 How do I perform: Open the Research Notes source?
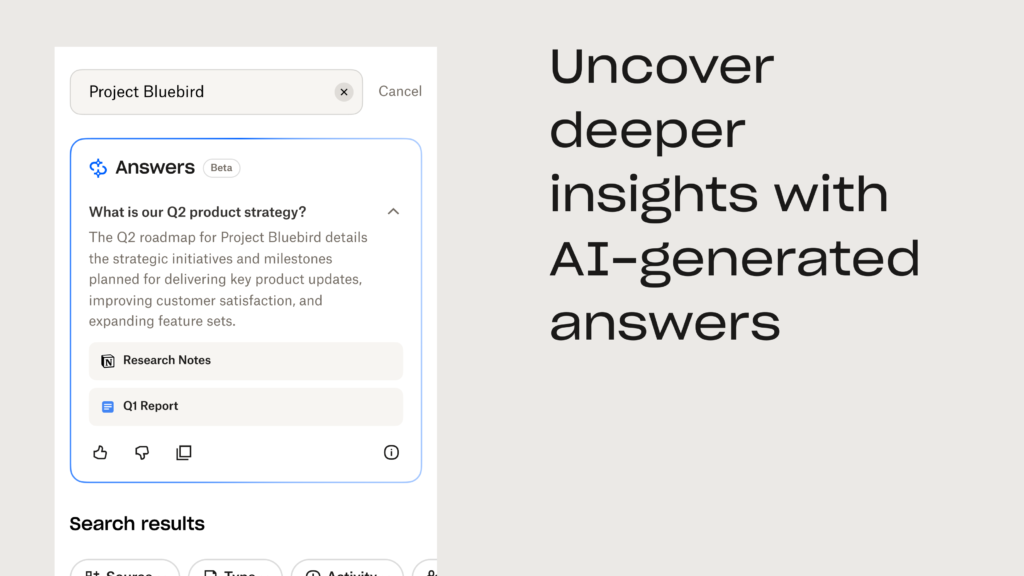[x=246, y=361]
